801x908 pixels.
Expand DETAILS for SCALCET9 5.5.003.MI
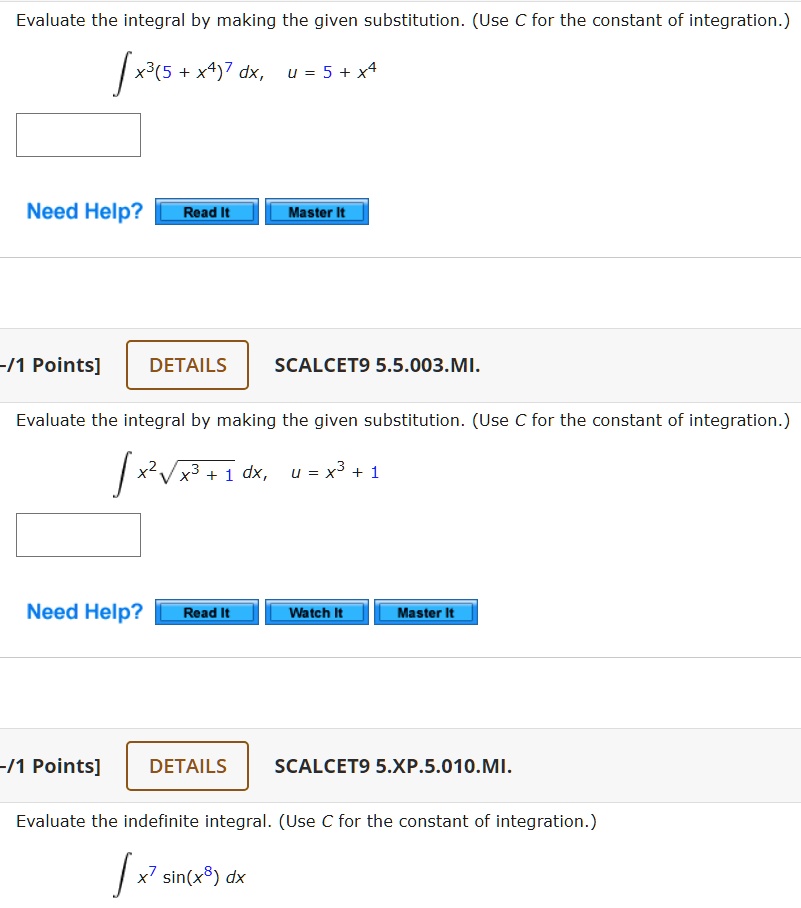point(187,365)
